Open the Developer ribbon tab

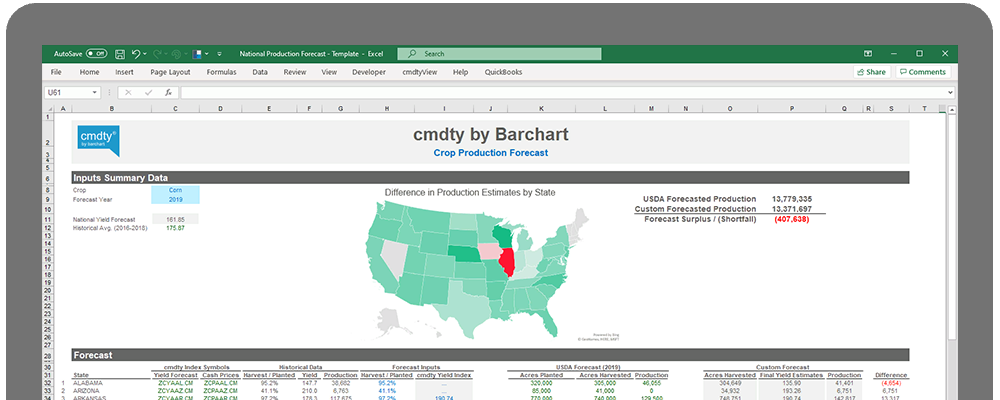pyautogui.click(x=369, y=72)
